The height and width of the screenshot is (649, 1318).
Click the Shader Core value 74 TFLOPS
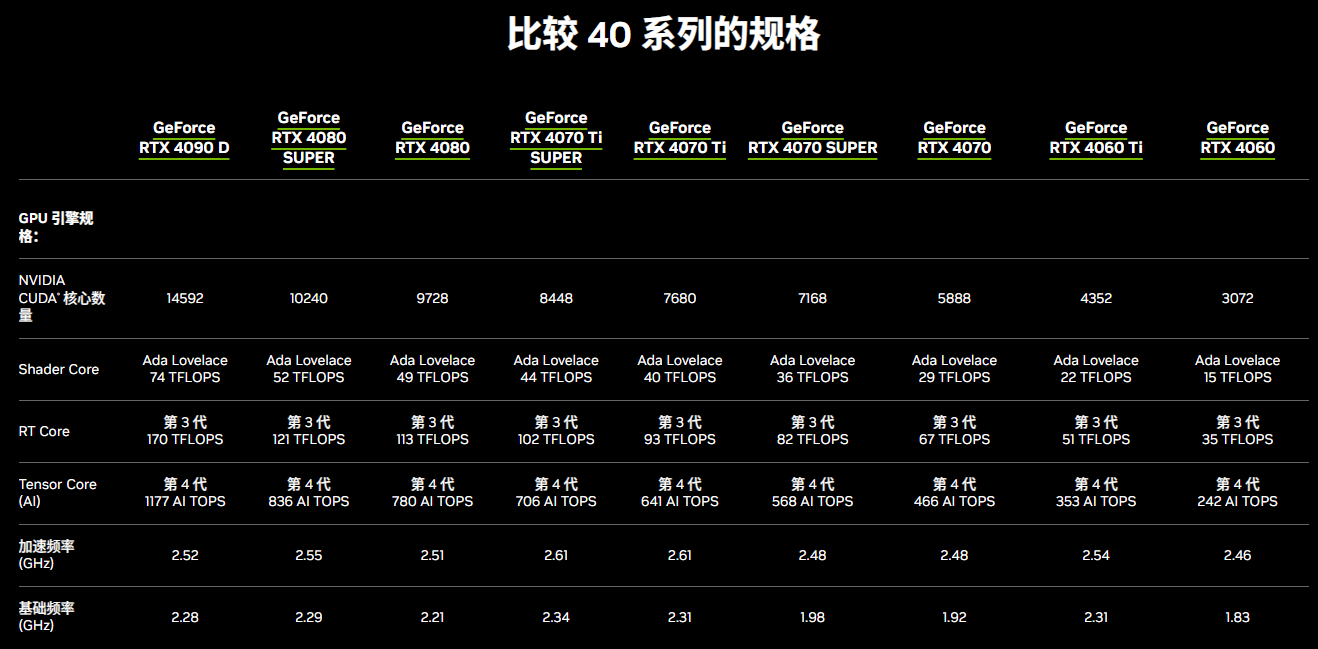(x=185, y=377)
